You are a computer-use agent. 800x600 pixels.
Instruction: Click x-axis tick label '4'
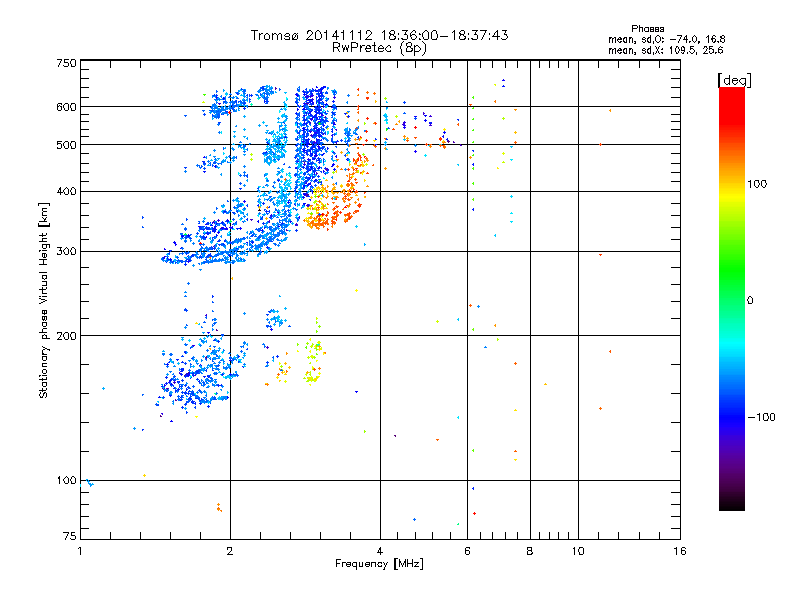click(x=380, y=551)
